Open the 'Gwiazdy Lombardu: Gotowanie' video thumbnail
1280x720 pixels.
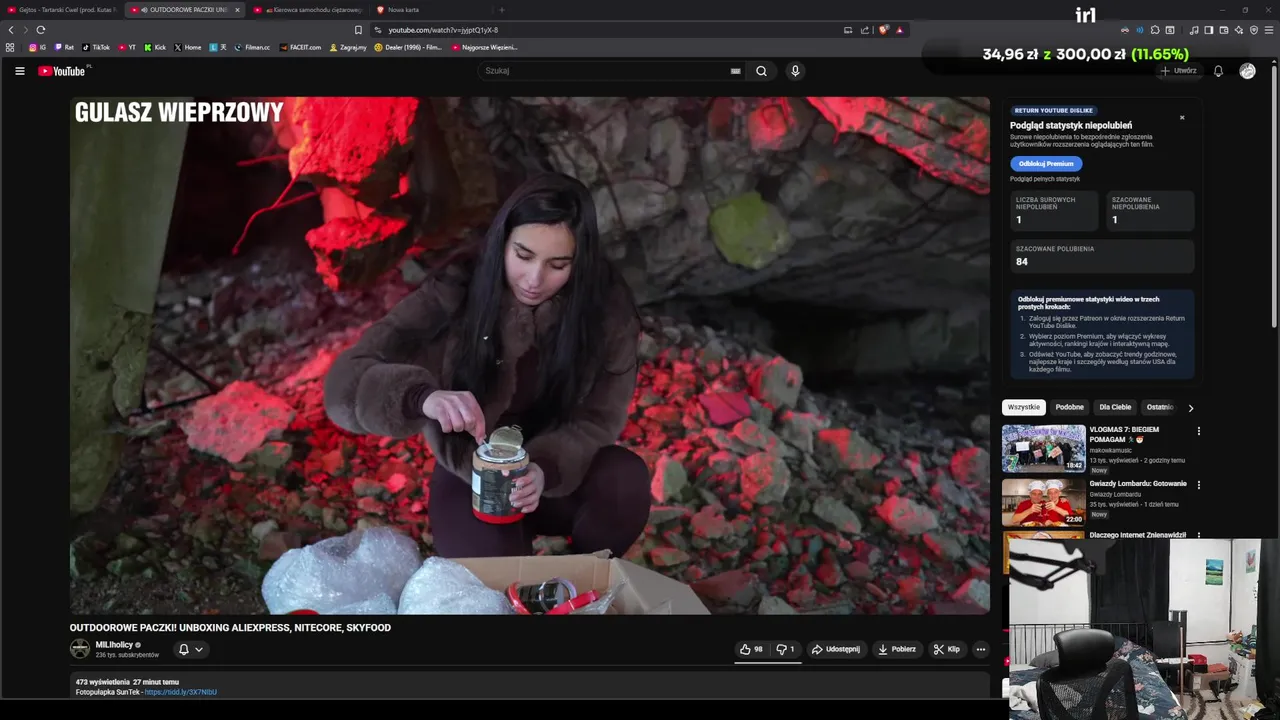click(x=1044, y=502)
